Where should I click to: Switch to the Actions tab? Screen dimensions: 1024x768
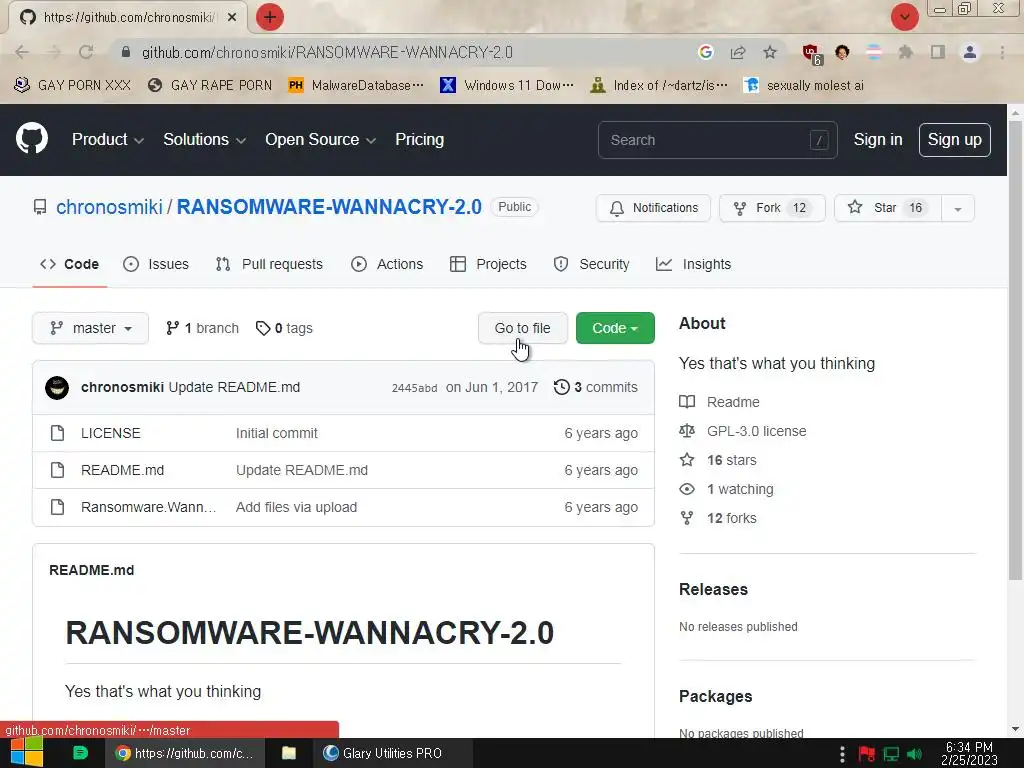tap(387, 264)
